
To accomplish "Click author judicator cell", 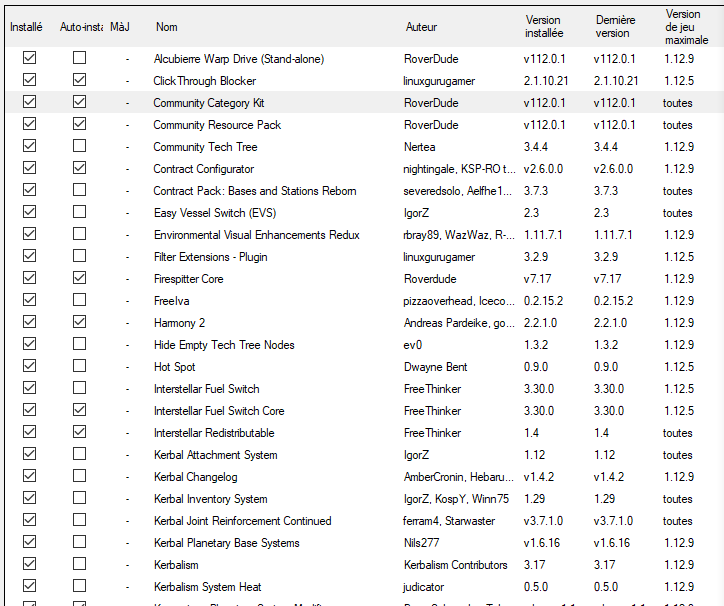I will 423,587.
